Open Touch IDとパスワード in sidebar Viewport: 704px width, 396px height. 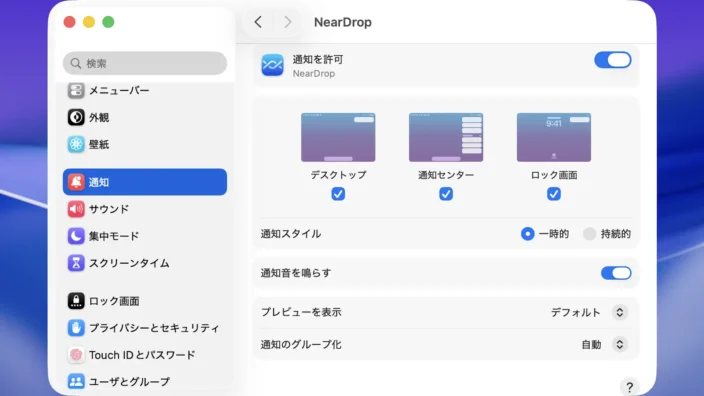(x=145, y=355)
